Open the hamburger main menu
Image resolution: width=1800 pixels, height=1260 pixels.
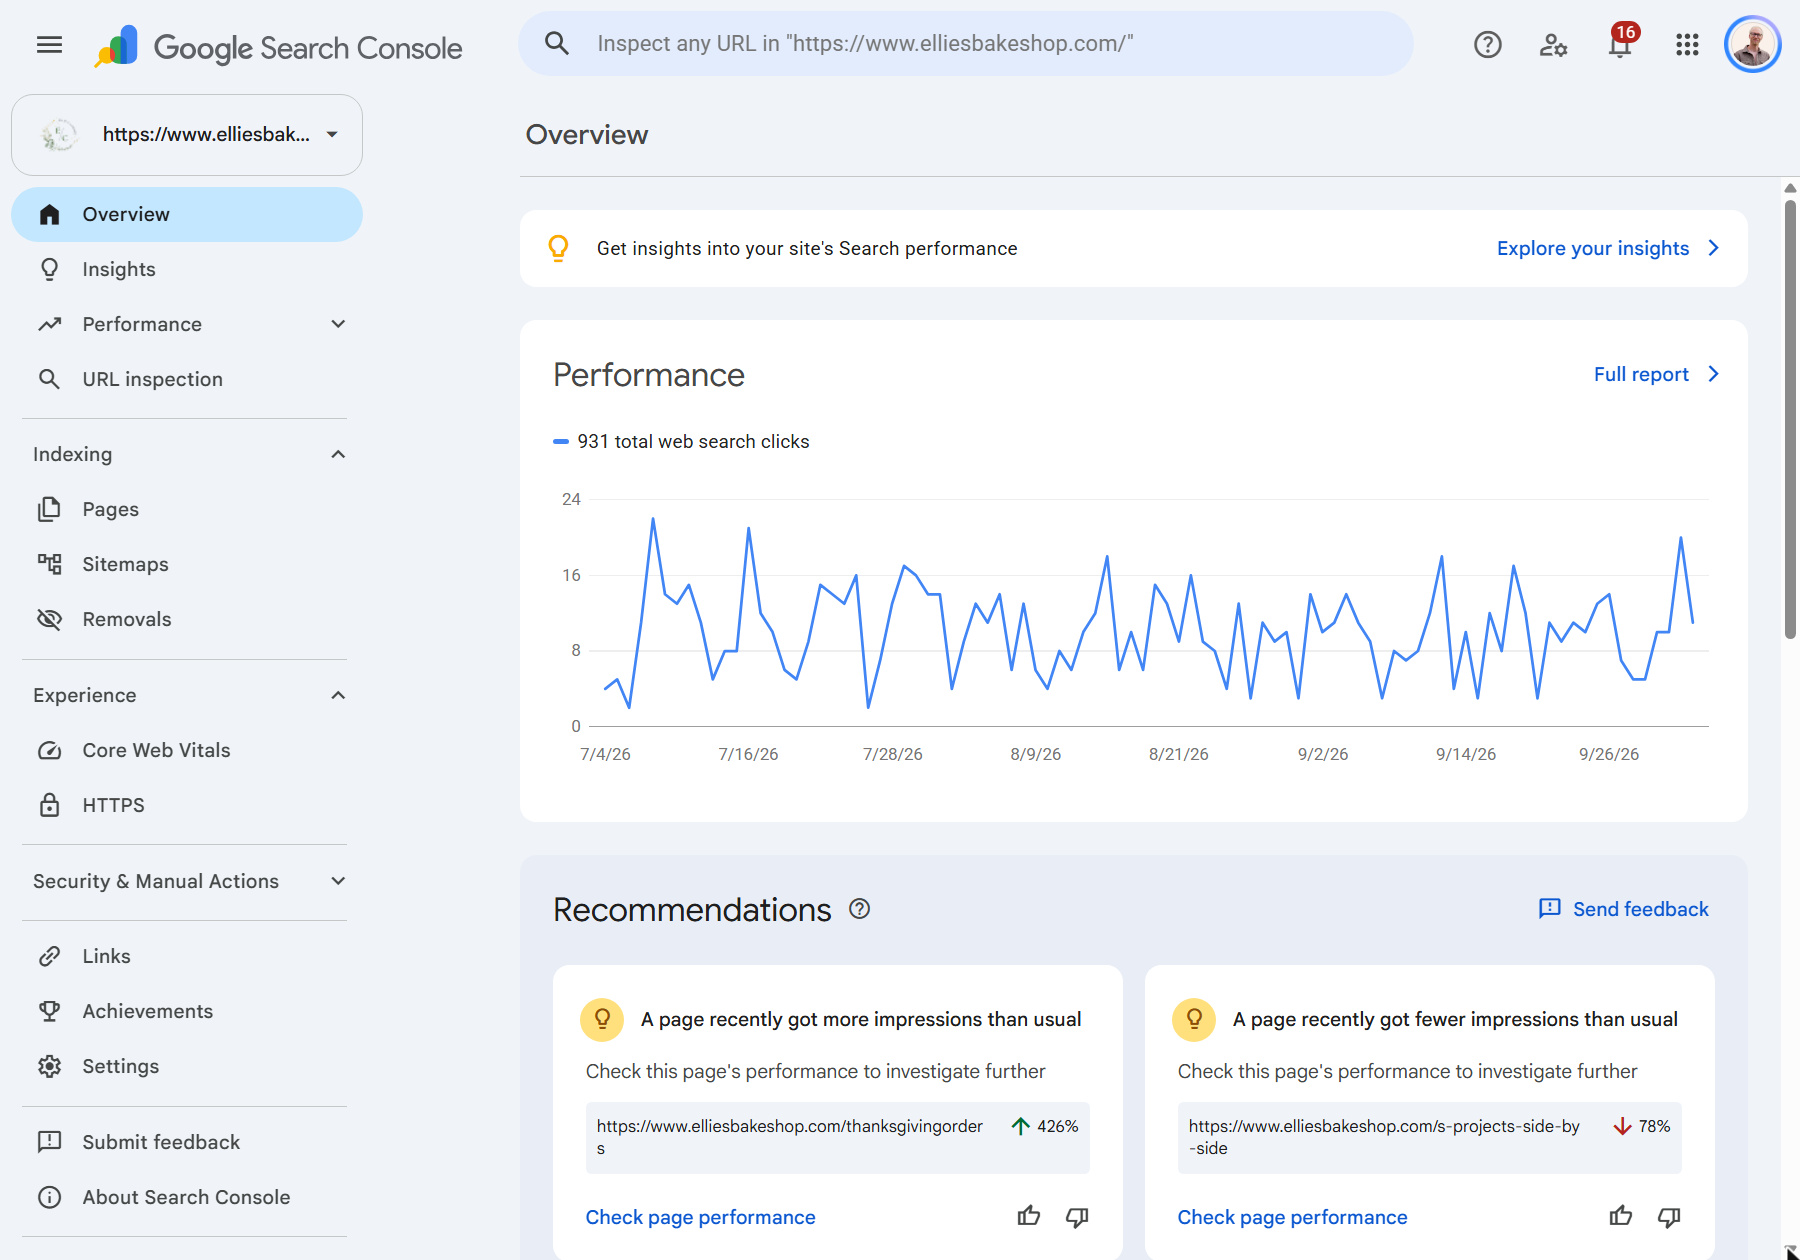49,44
